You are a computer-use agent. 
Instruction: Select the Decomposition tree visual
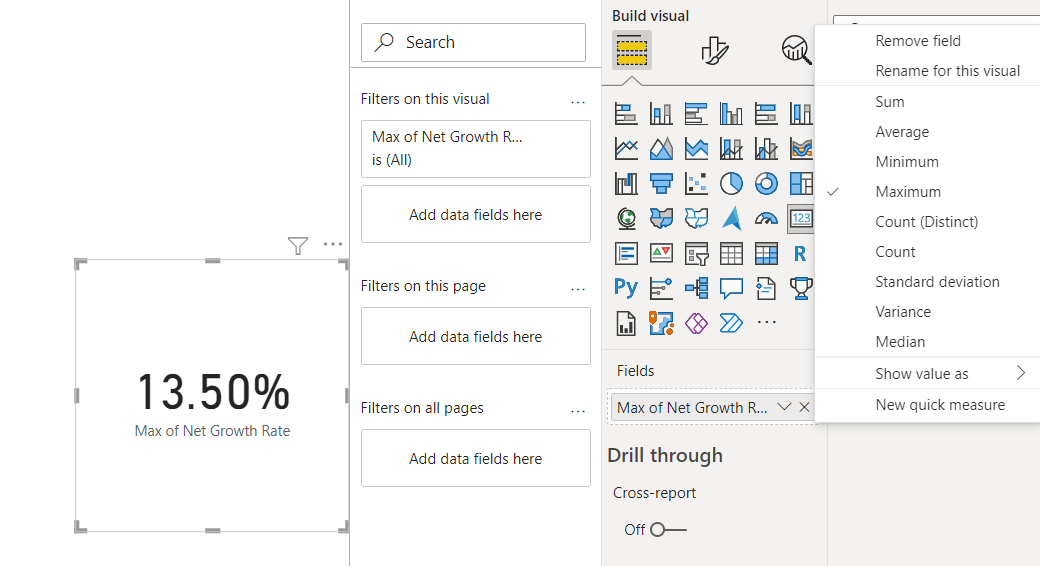pyautogui.click(x=696, y=288)
